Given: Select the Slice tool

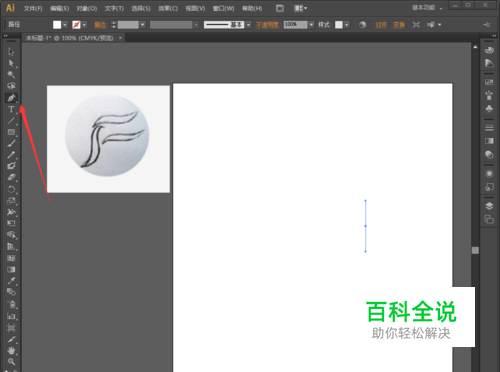Looking at the screenshot, I should [11, 339].
